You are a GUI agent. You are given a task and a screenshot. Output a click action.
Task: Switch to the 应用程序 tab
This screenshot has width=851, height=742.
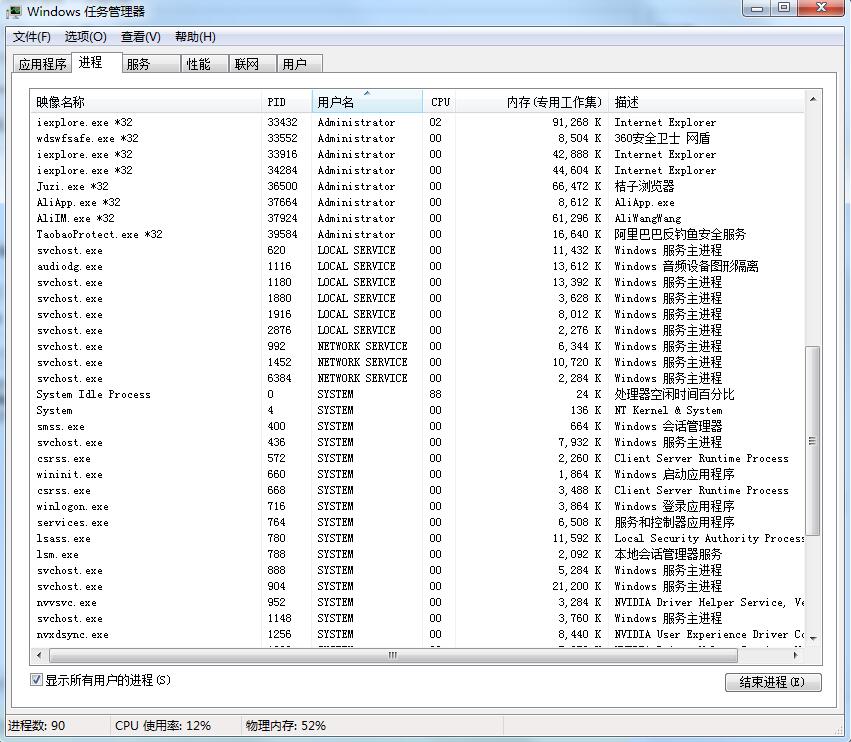pyautogui.click(x=43, y=64)
